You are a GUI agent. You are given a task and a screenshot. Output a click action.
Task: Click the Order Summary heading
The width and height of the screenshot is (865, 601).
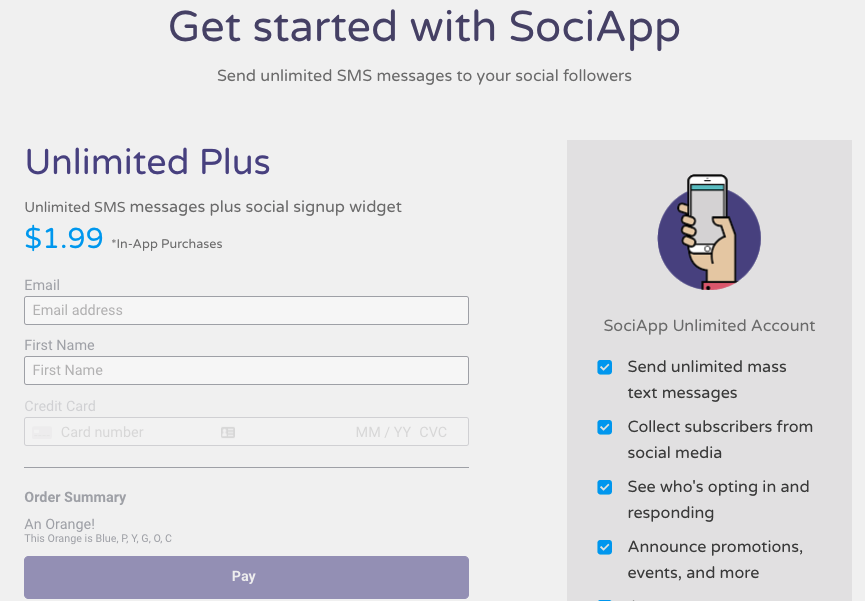point(75,497)
